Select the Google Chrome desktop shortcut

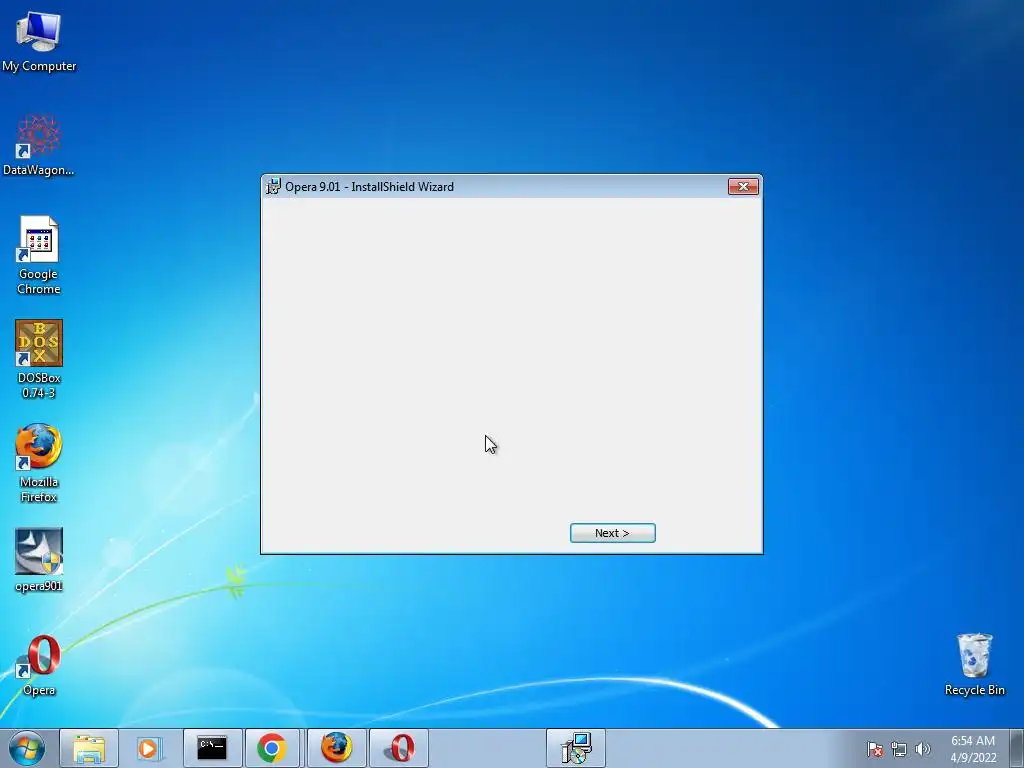[39, 255]
